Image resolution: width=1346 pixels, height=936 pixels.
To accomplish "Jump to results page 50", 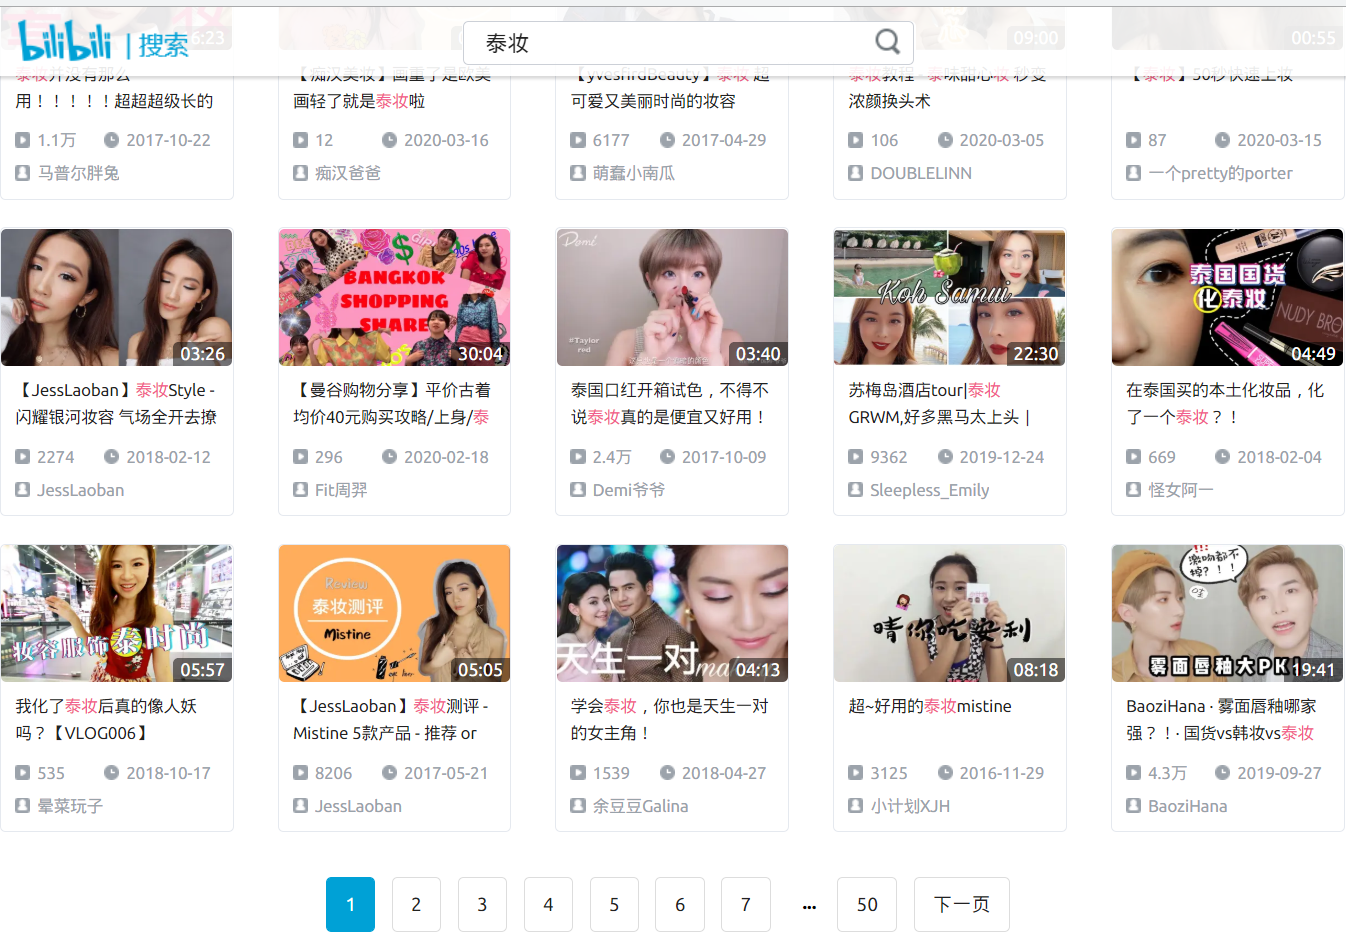I will pyautogui.click(x=867, y=904).
